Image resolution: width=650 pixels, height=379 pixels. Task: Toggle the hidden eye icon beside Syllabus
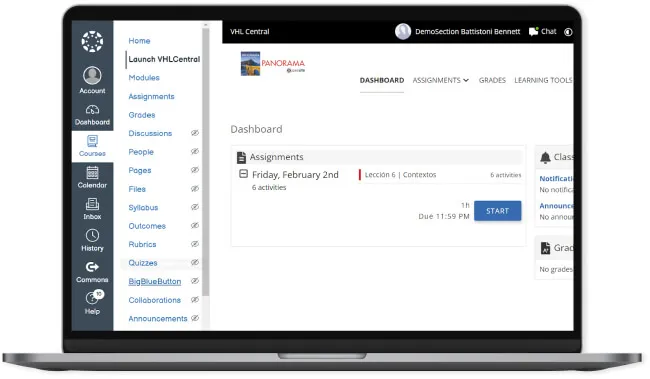pyautogui.click(x=194, y=207)
